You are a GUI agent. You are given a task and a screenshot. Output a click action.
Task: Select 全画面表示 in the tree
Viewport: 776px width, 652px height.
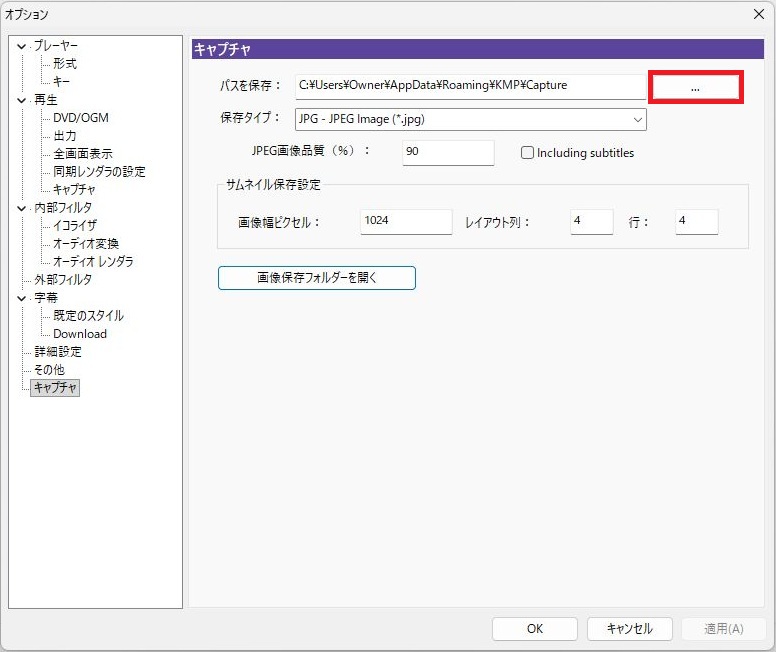[x=82, y=154]
